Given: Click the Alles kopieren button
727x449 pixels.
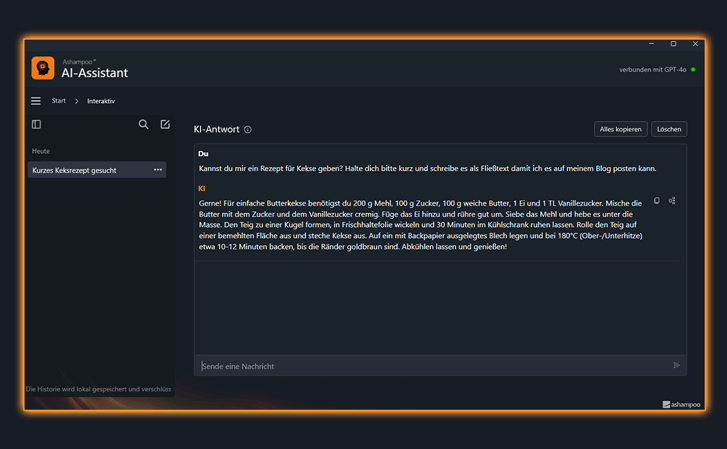Looking at the screenshot, I should point(620,129).
